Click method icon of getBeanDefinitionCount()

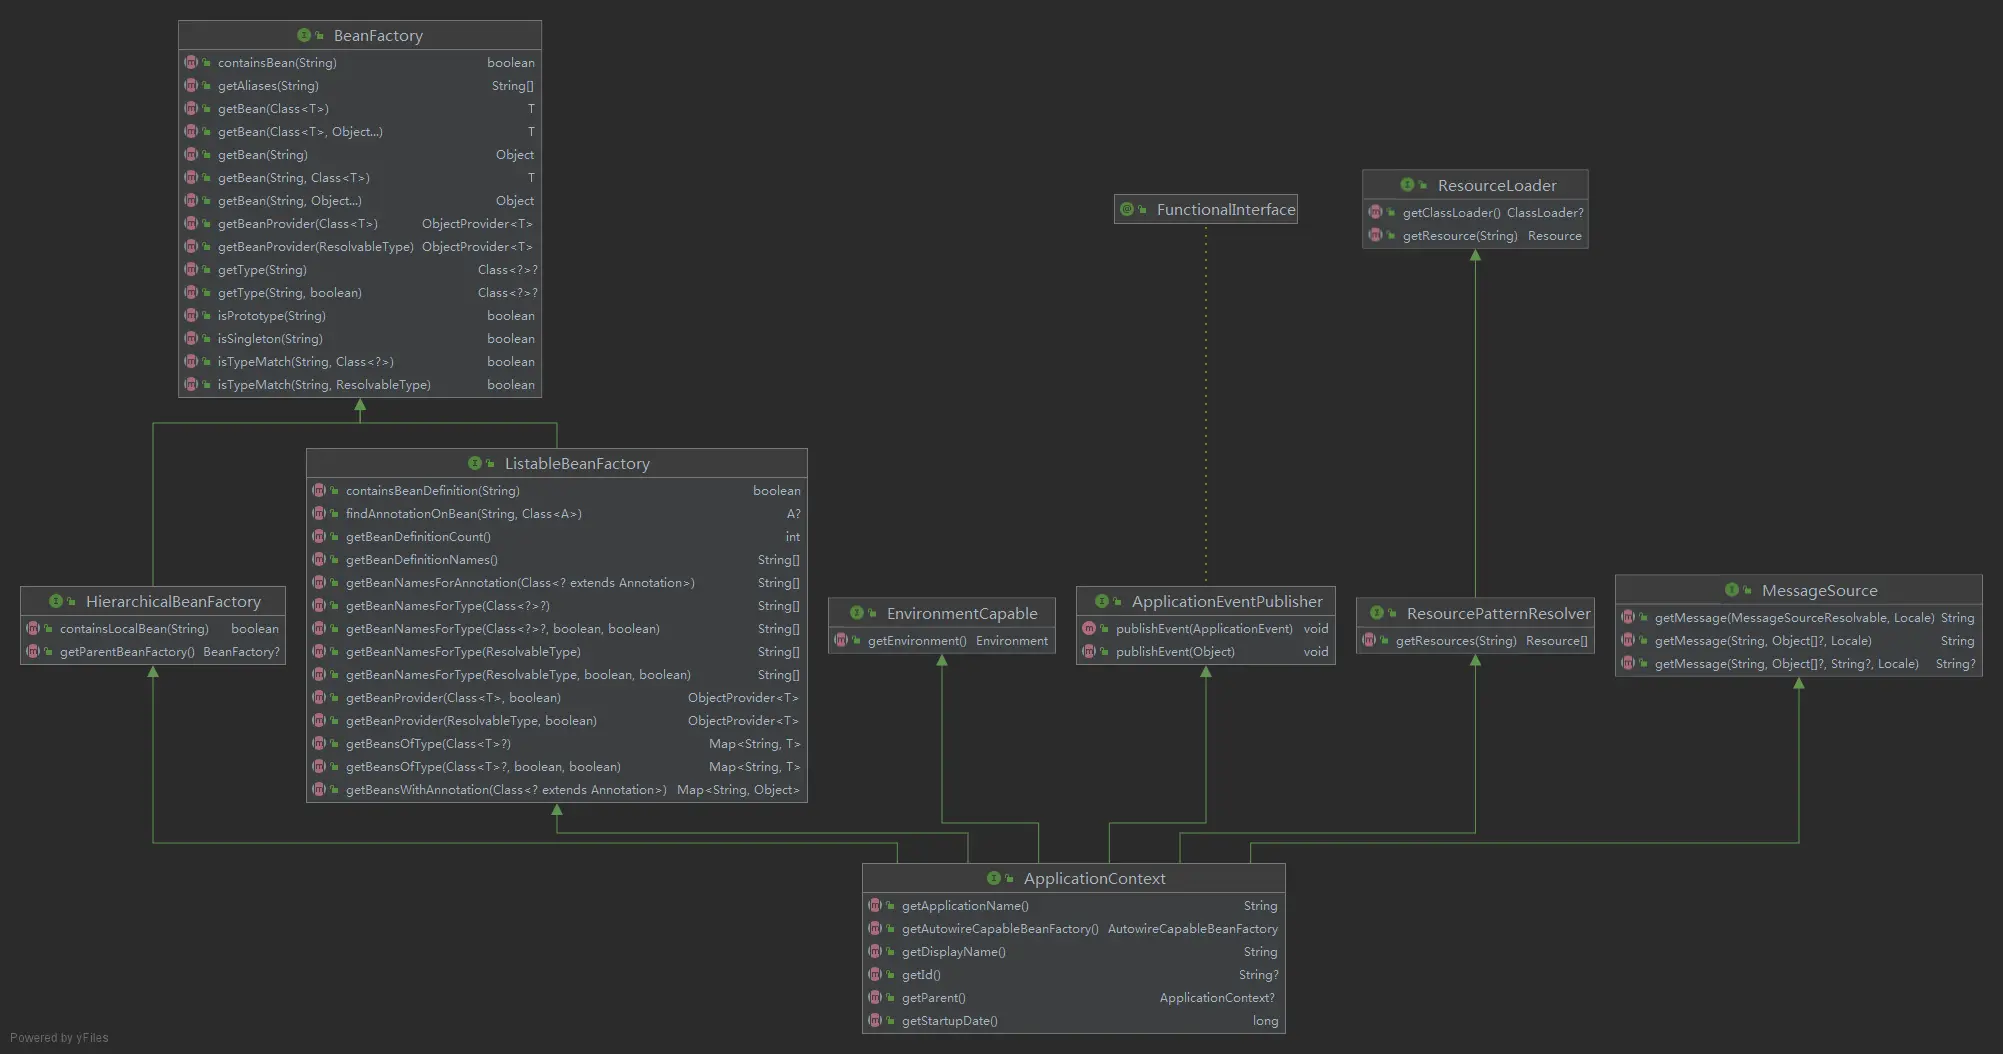[319, 536]
